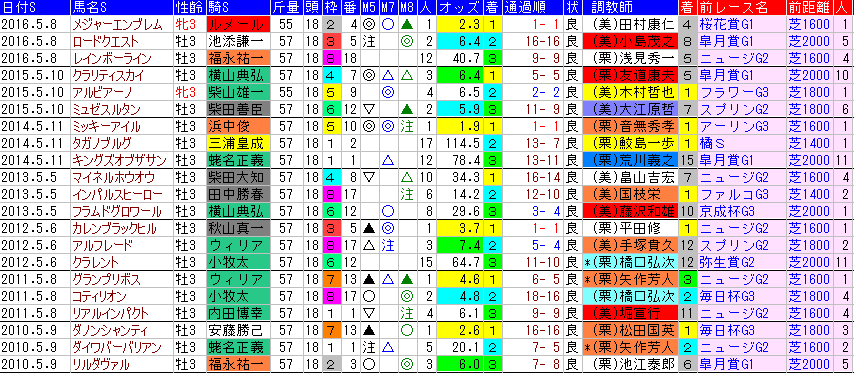Click jockey 秋山真一 cell
Screen dimensions: 854x373
[x=238, y=228]
